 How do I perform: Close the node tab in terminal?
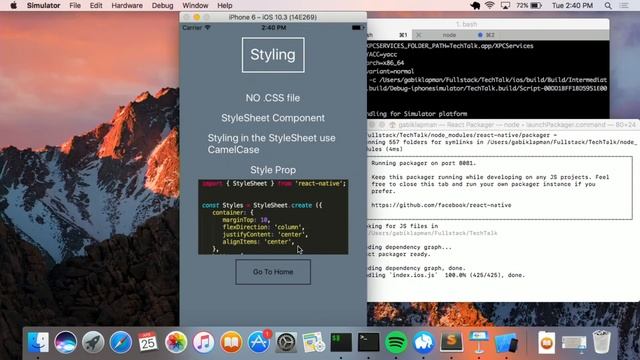tap(419, 35)
